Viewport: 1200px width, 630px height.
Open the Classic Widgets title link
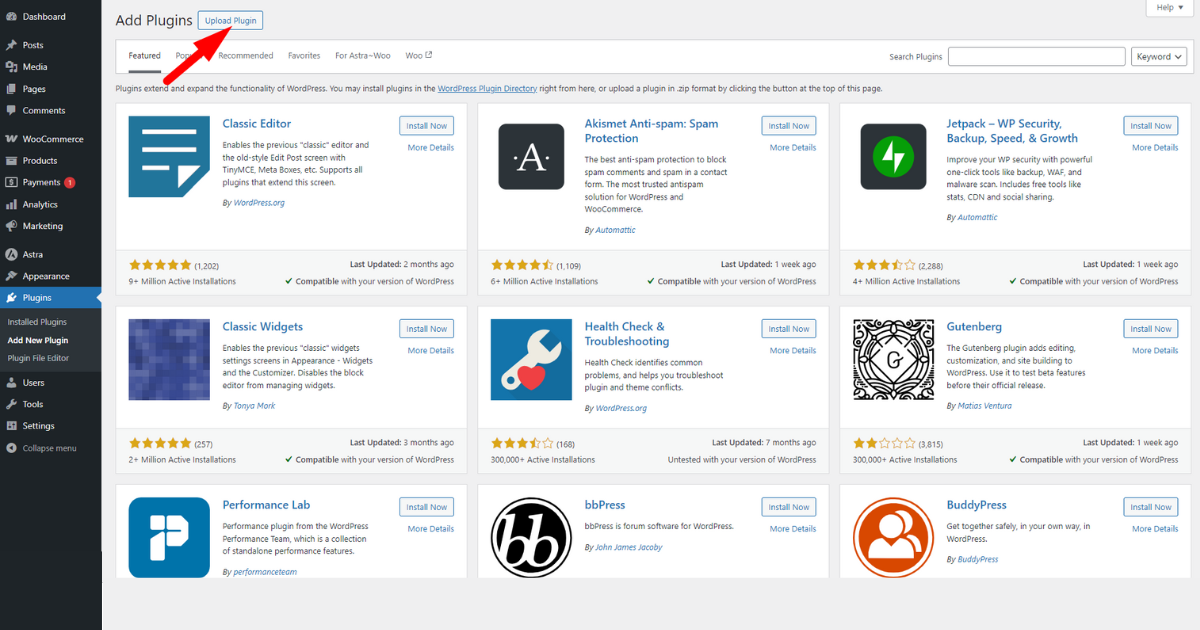click(x=263, y=327)
